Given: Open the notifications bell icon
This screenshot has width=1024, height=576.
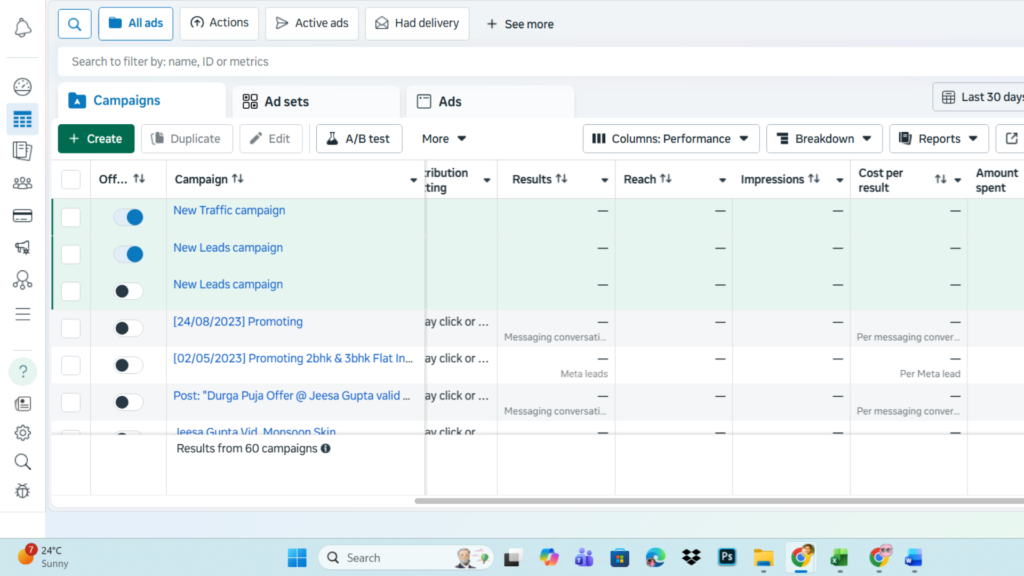Looking at the screenshot, I should (22, 28).
